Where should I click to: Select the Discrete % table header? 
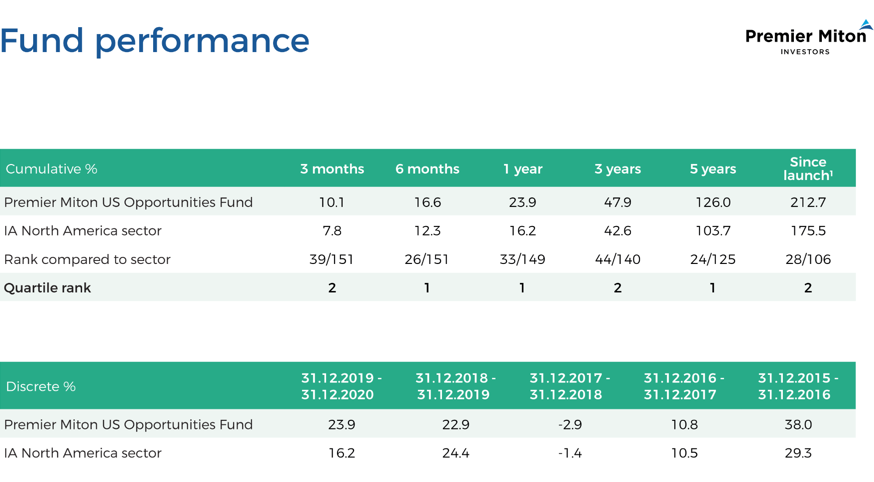pyautogui.click(x=41, y=386)
